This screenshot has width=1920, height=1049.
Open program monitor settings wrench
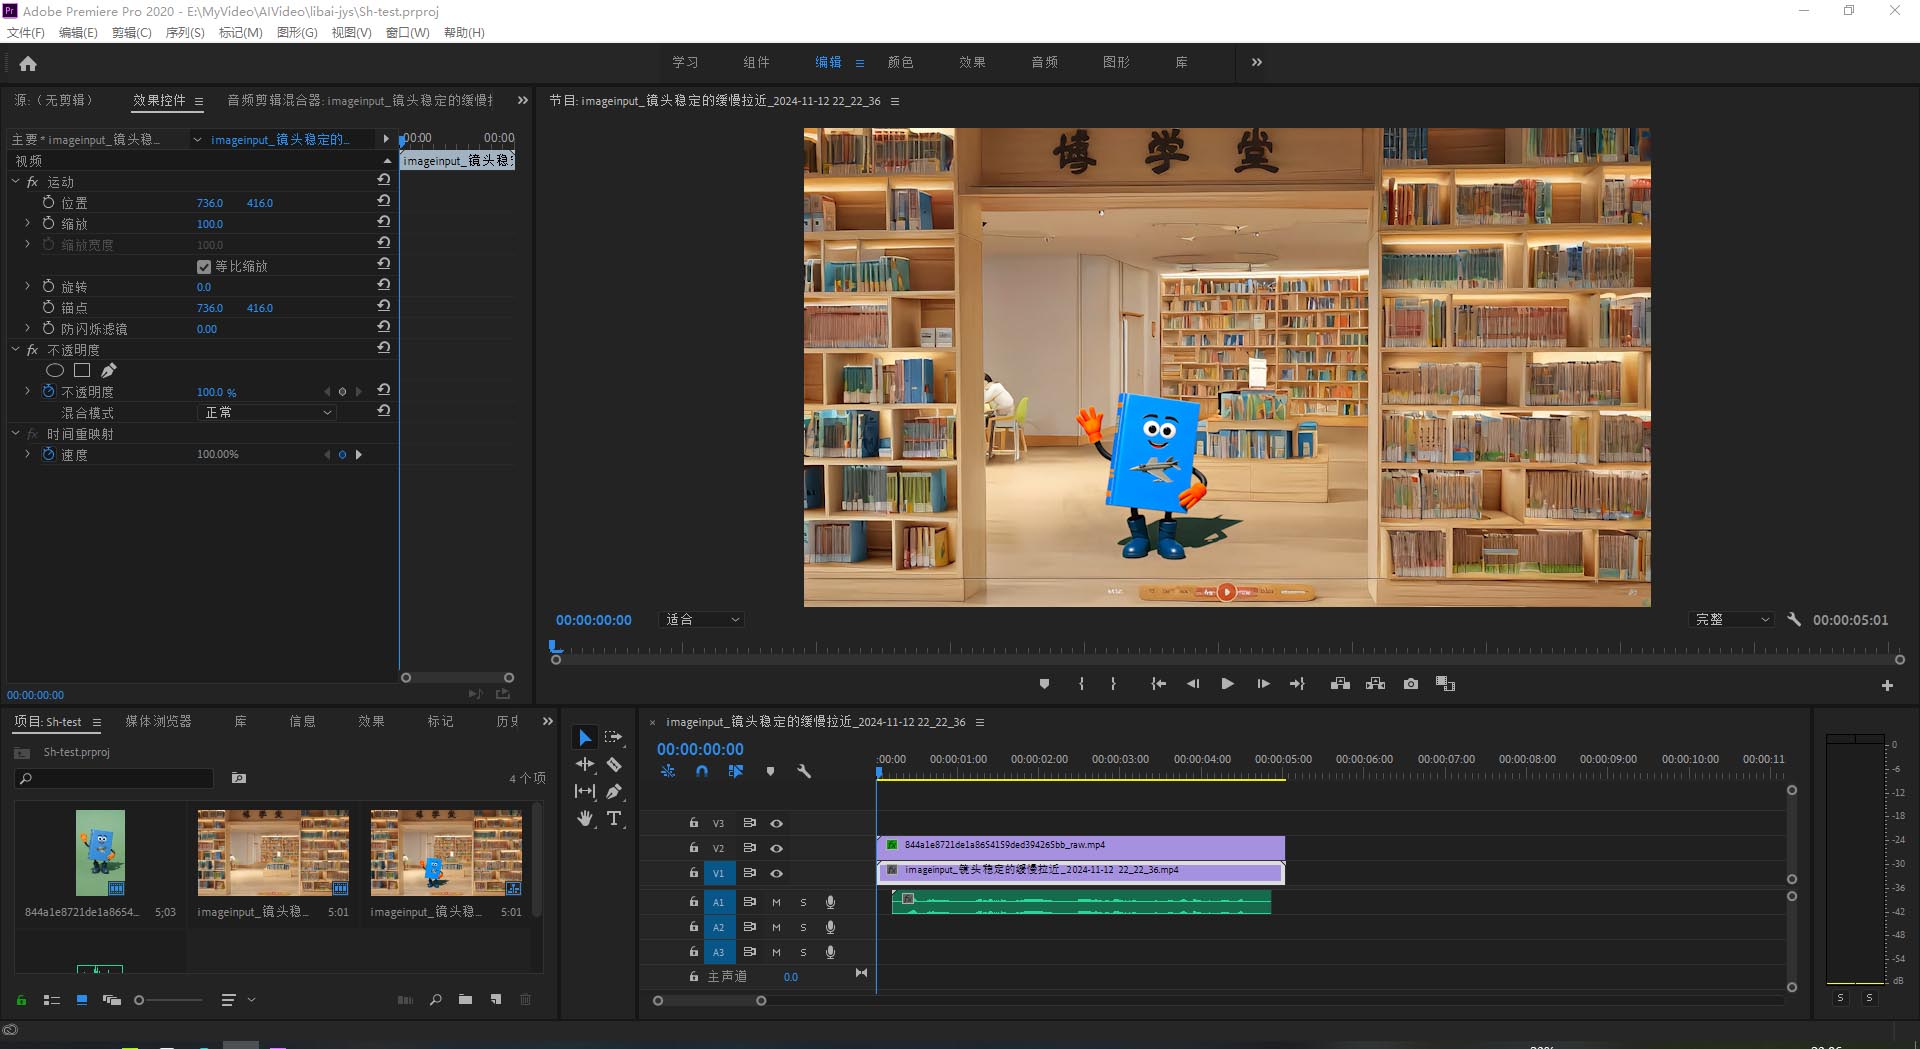coord(1794,619)
